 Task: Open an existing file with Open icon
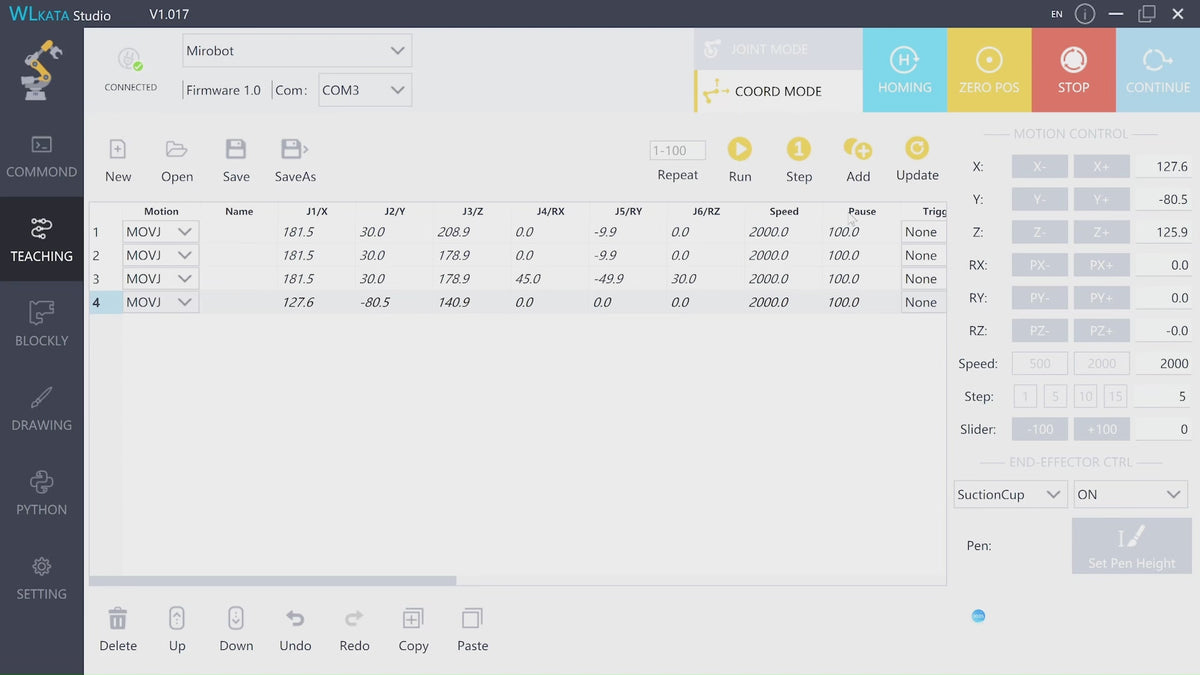pos(177,150)
